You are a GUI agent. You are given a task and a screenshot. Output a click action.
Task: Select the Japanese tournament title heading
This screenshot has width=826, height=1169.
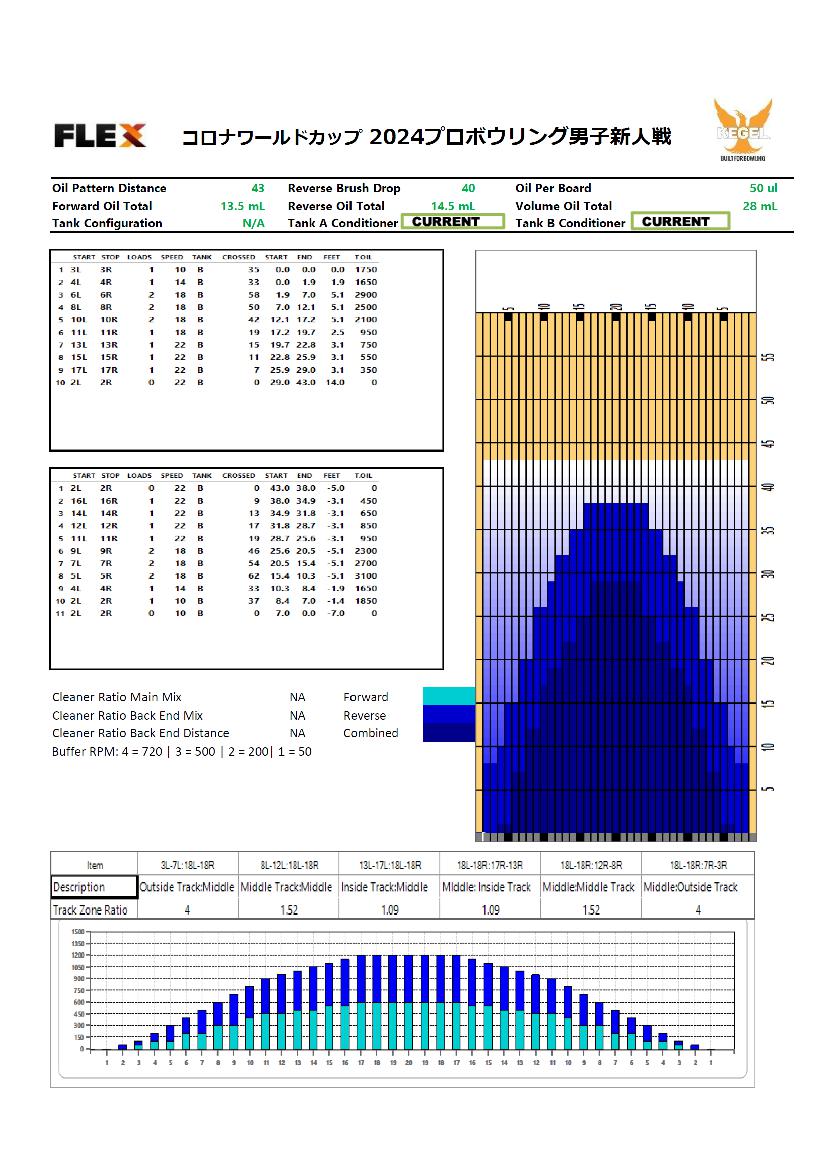[426, 136]
